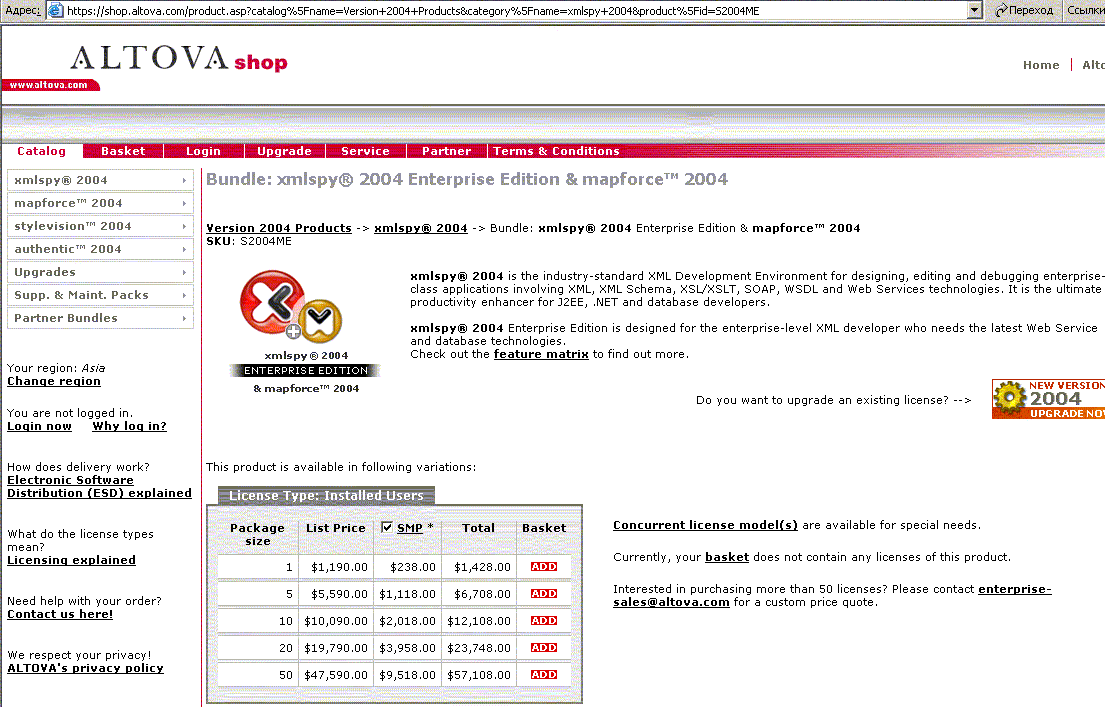Click the Contact us here! link
The width and height of the screenshot is (1105, 707).
click(60, 614)
